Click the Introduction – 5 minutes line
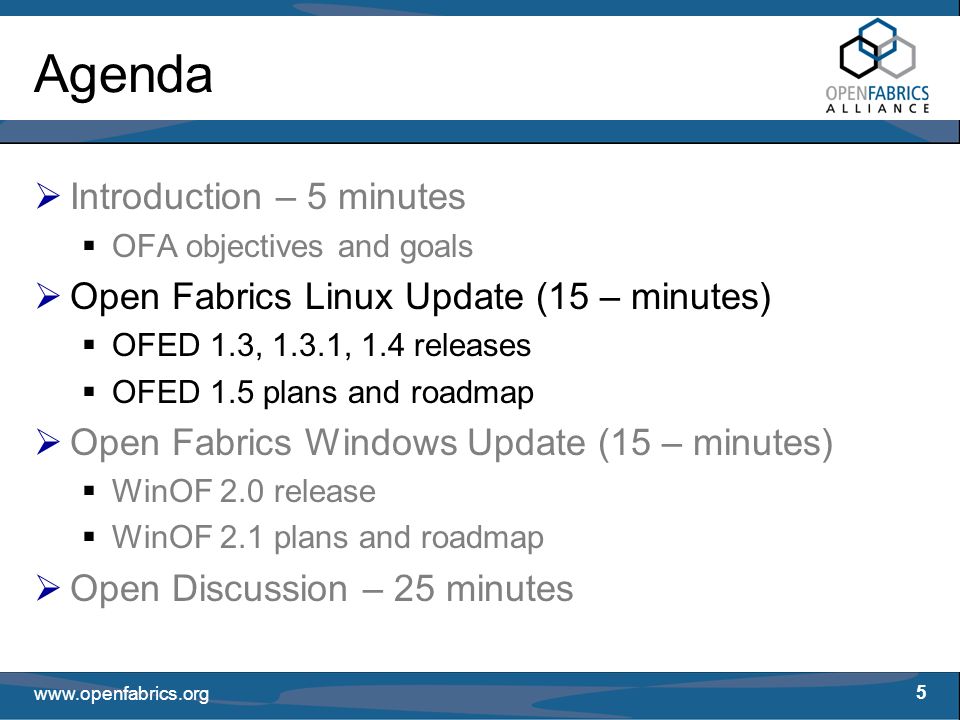 [268, 197]
